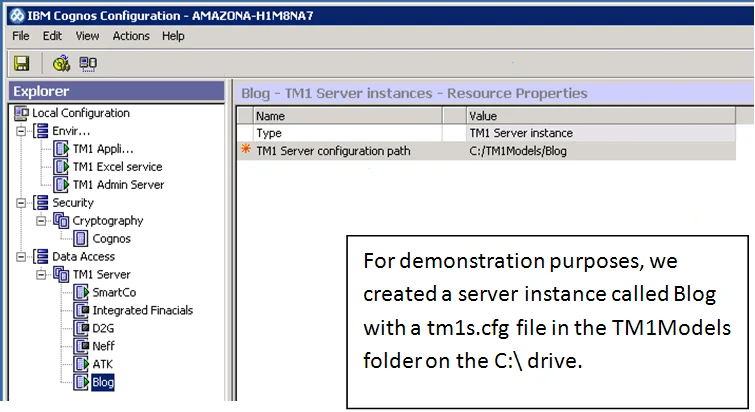The width and height of the screenshot is (755, 412).
Task: Select the Blog server instance
Action: [103, 383]
